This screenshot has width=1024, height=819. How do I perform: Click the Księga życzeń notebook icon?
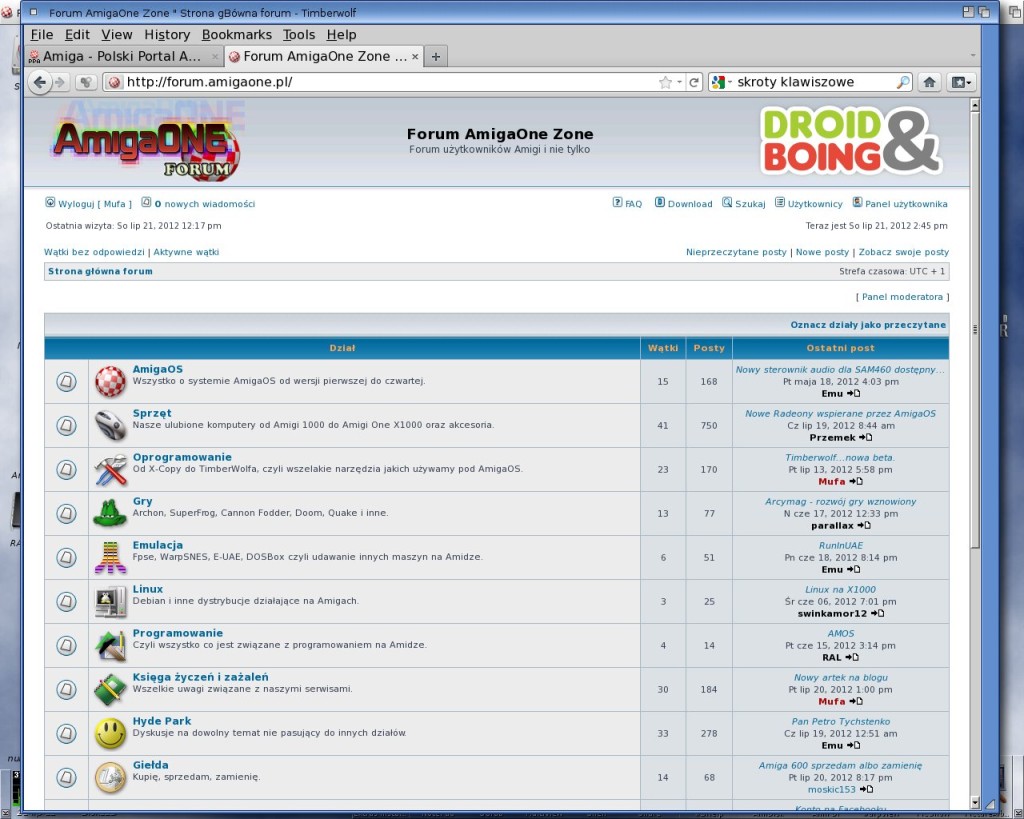[x=110, y=690]
